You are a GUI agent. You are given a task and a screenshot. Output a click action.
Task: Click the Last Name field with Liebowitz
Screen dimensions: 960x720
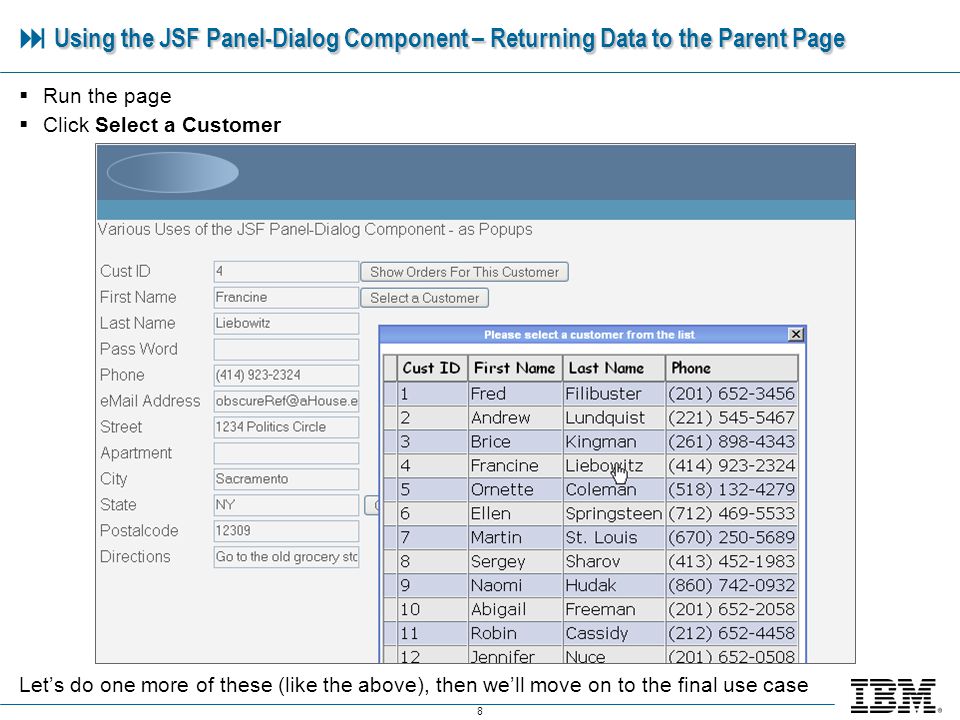(x=286, y=323)
